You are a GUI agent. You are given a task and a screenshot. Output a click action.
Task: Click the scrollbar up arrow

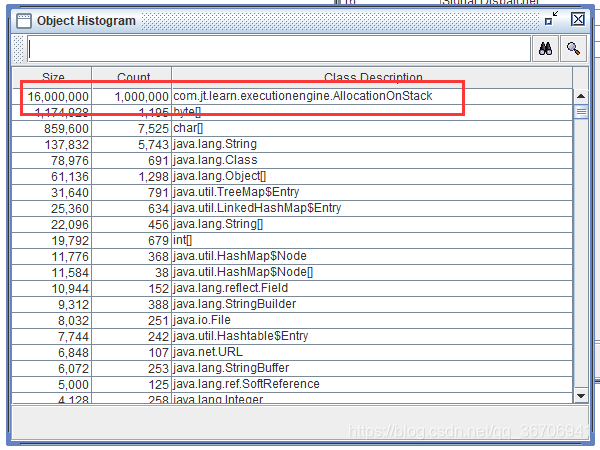point(581,96)
